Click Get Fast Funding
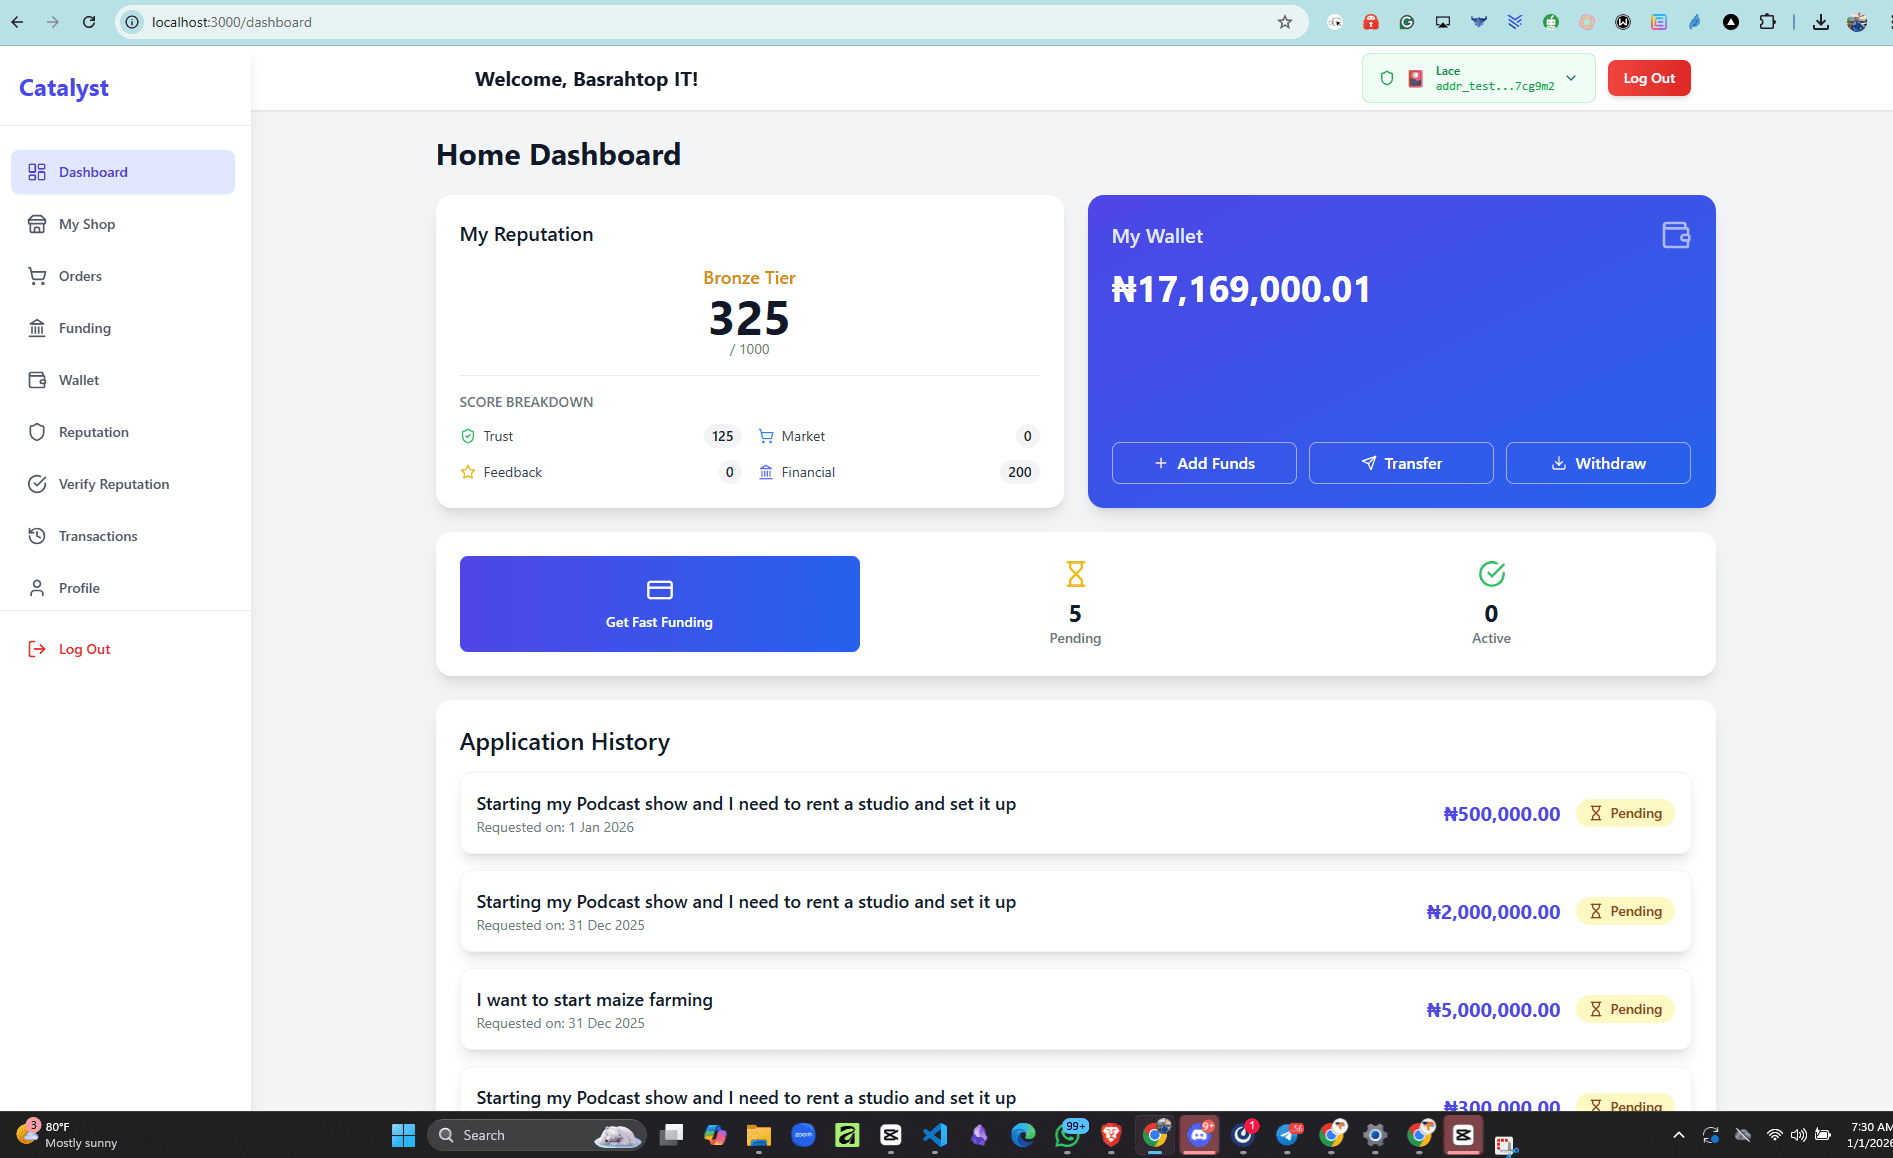Viewport: 1893px width, 1158px height. pyautogui.click(x=658, y=603)
